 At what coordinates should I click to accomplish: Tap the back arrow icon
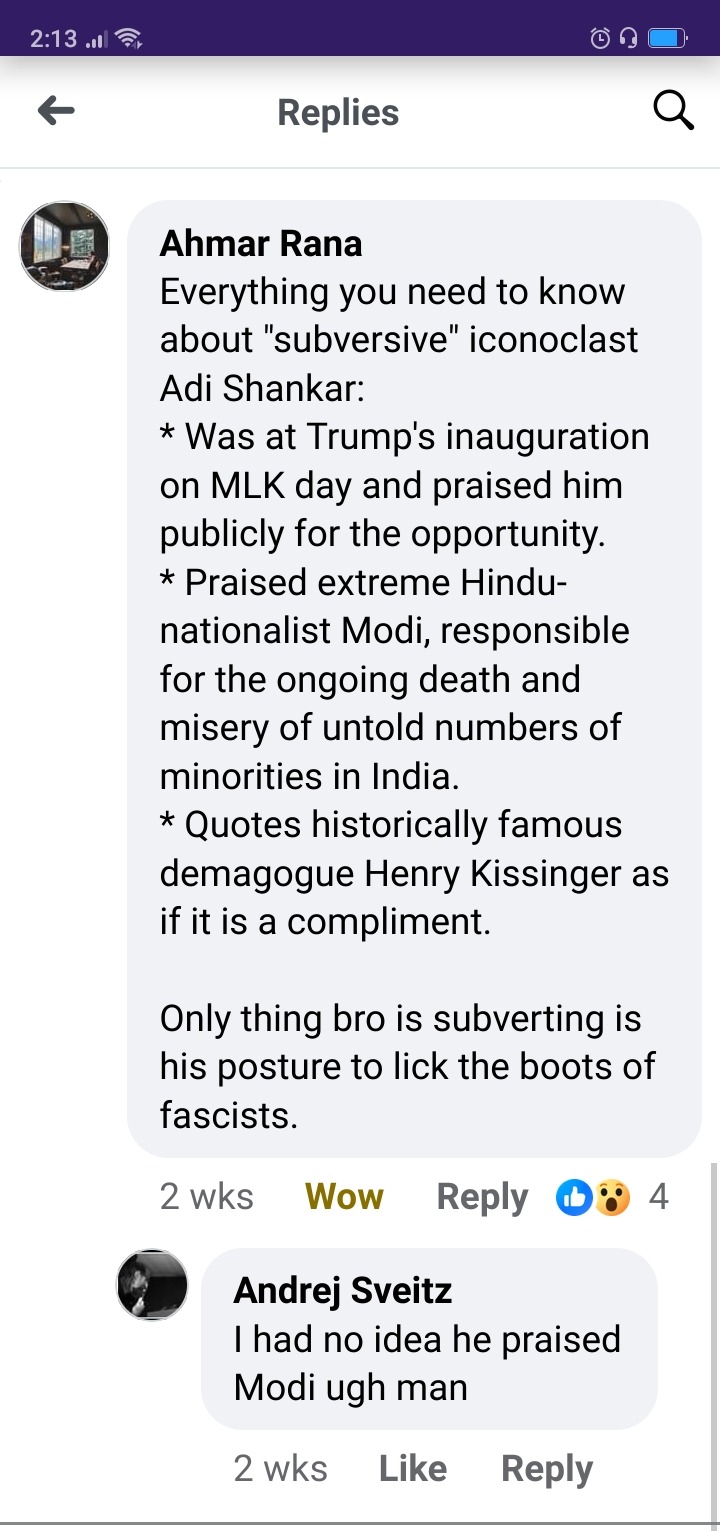coord(56,112)
